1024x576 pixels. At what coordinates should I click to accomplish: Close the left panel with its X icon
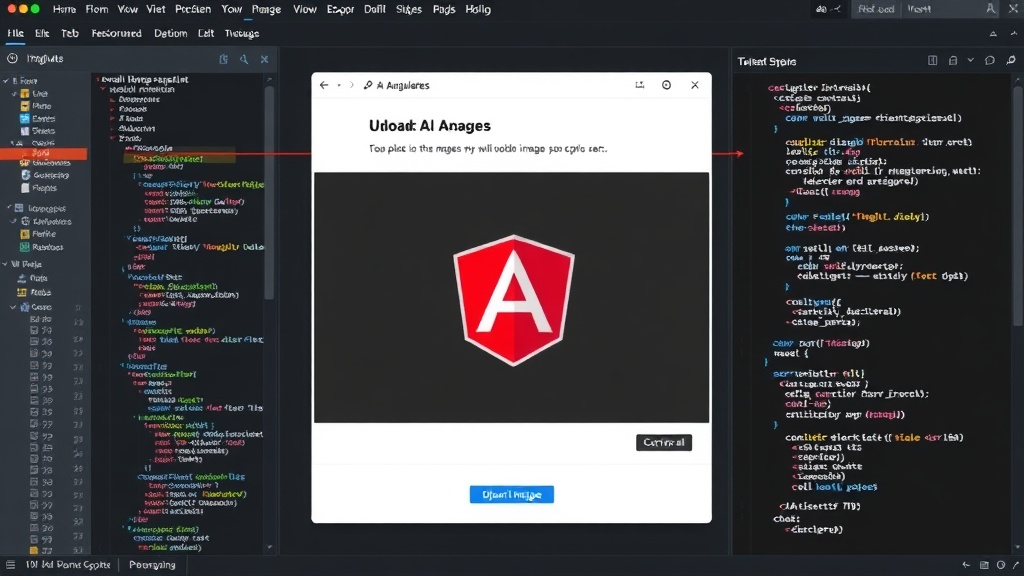click(x=264, y=59)
